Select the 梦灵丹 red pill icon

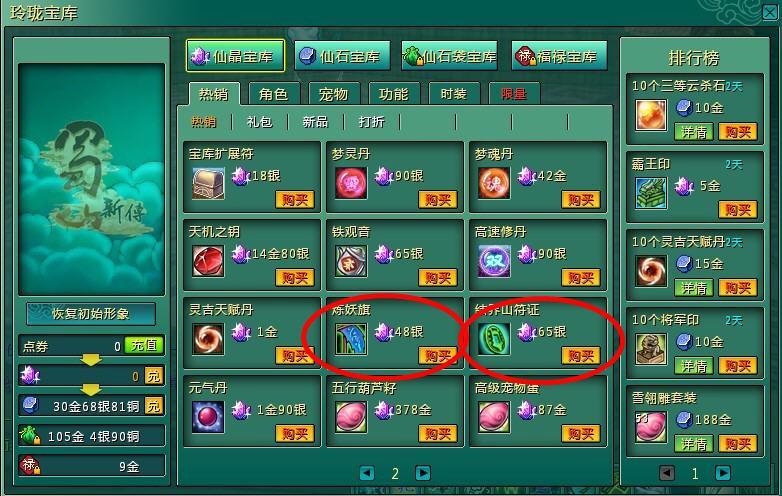tap(351, 183)
